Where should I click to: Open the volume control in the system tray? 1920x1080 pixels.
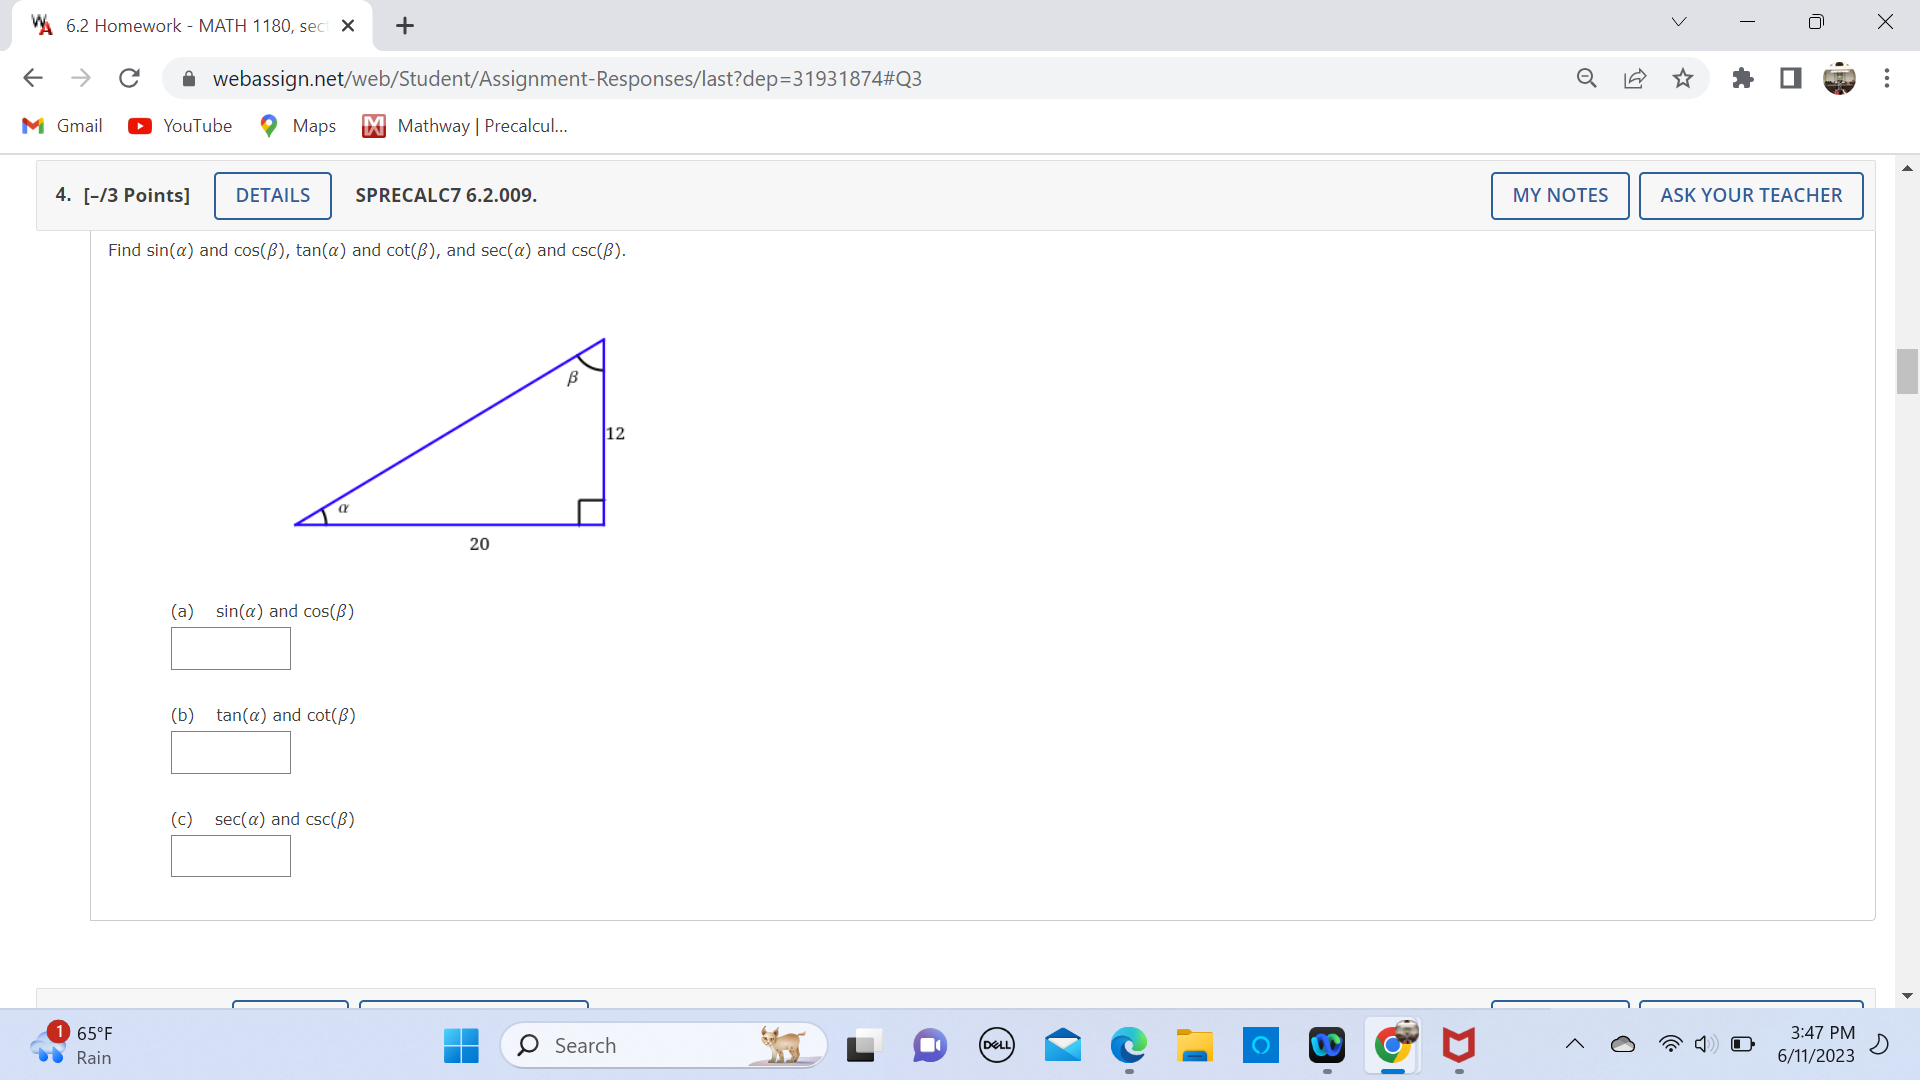click(x=1705, y=1045)
